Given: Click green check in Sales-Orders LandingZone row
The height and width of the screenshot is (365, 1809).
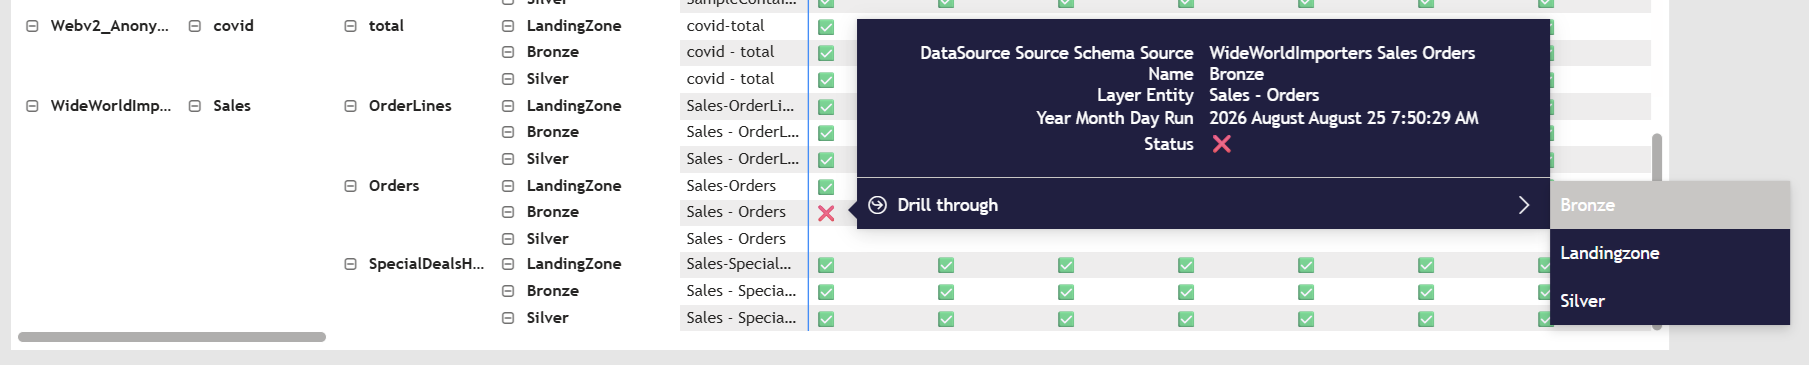Looking at the screenshot, I should pos(826,187).
